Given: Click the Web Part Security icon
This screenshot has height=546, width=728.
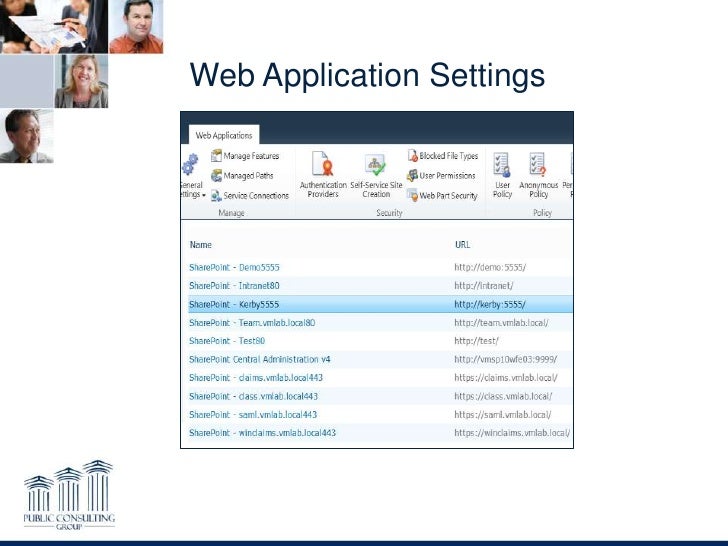Looking at the screenshot, I should coord(412,195).
